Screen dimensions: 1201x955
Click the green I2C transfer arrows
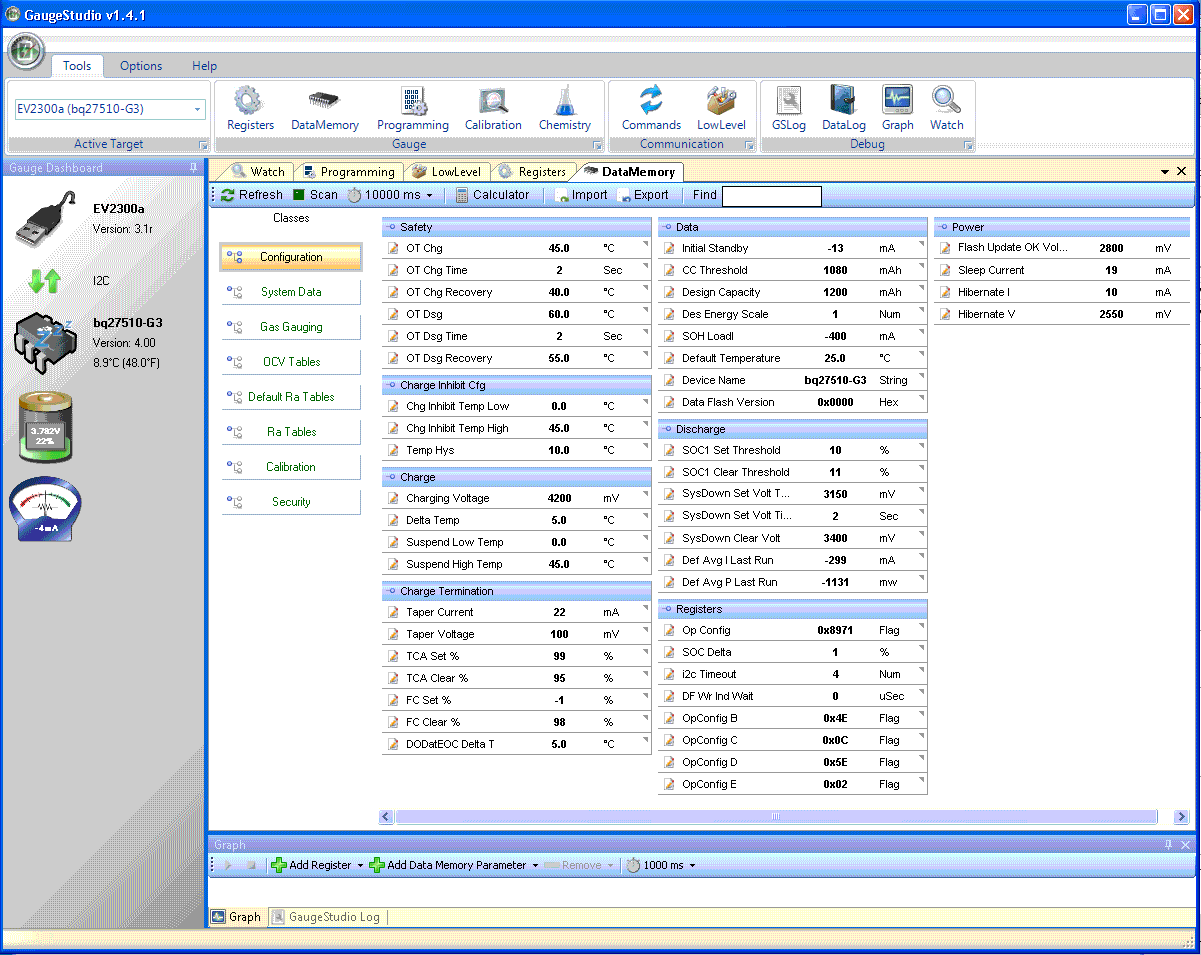tap(44, 281)
